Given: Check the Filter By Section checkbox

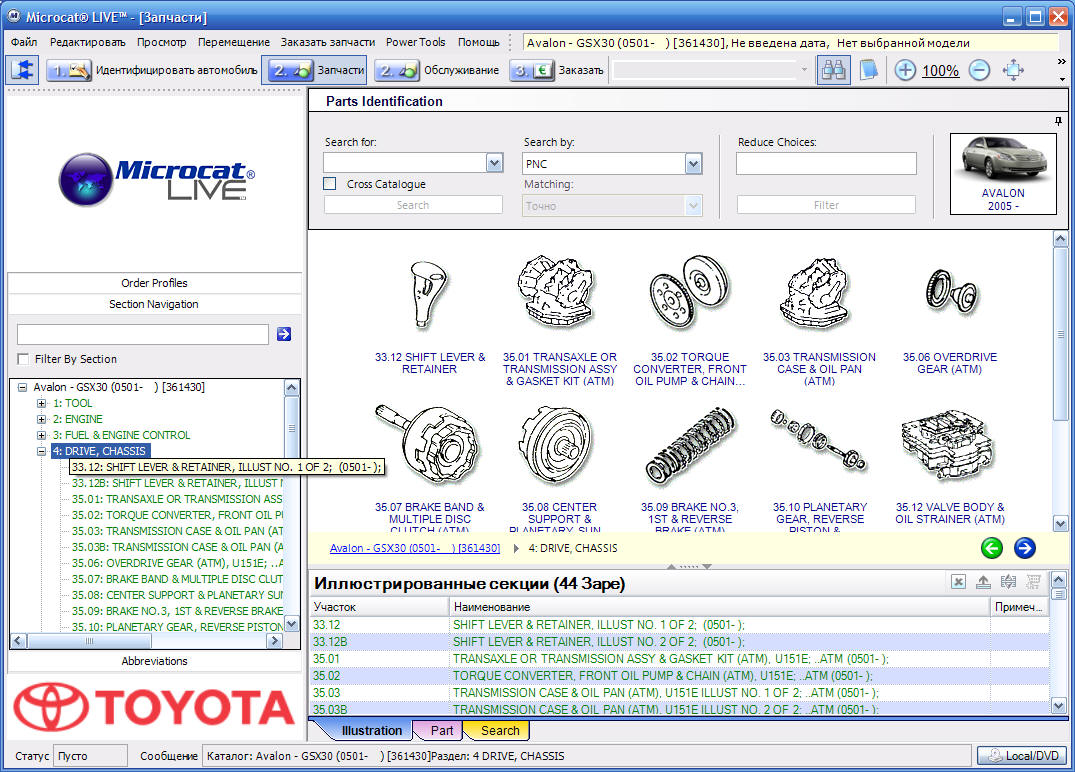Looking at the screenshot, I should tap(24, 359).
